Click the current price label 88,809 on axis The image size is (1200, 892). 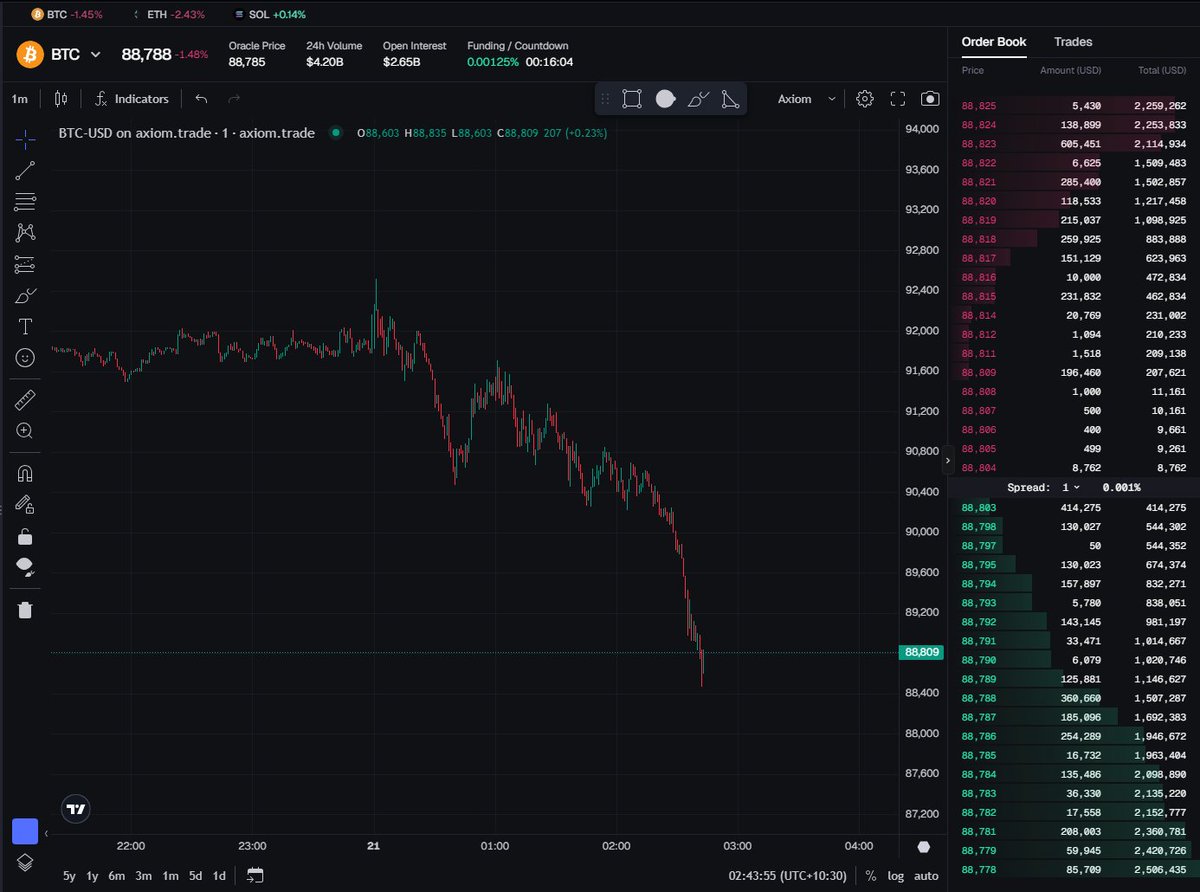921,652
